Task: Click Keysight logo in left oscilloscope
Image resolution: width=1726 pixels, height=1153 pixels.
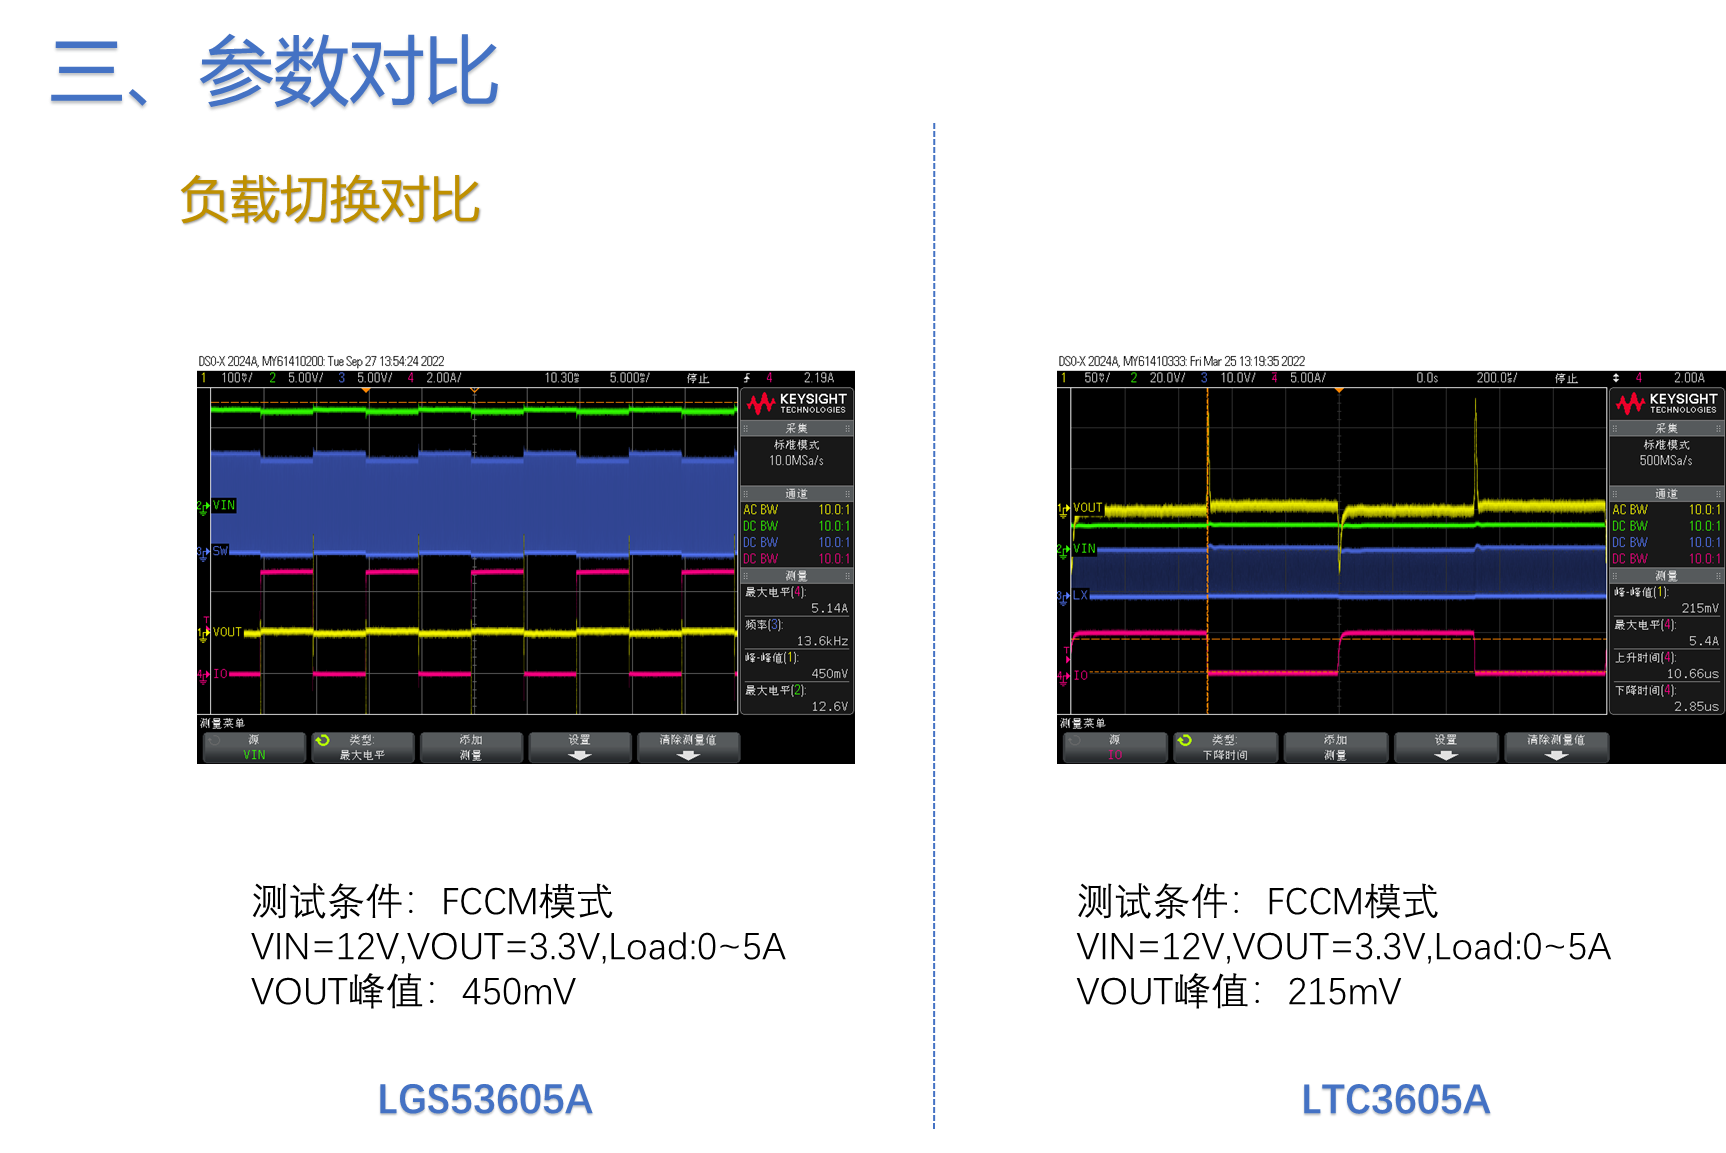Action: tap(797, 403)
